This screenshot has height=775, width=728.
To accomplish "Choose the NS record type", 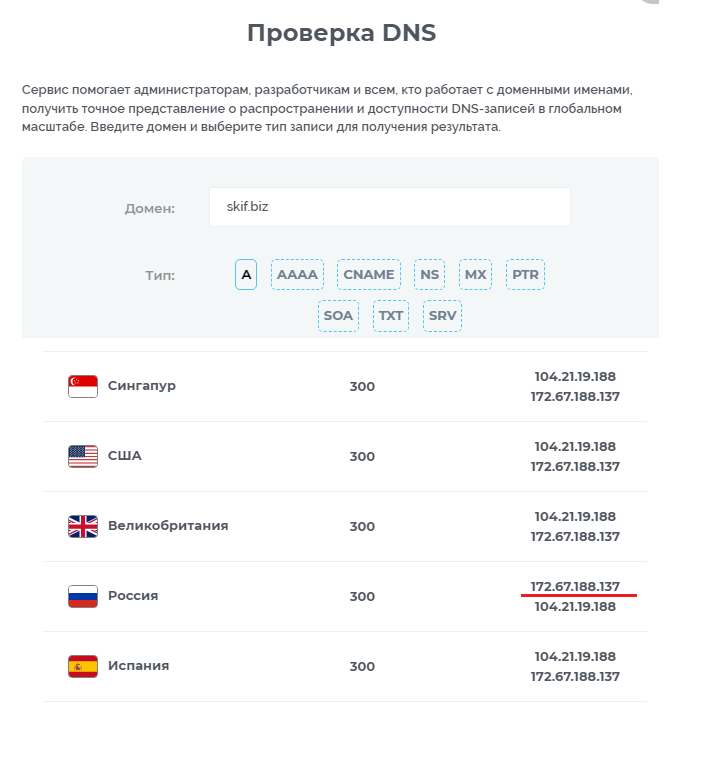I will coord(429,274).
